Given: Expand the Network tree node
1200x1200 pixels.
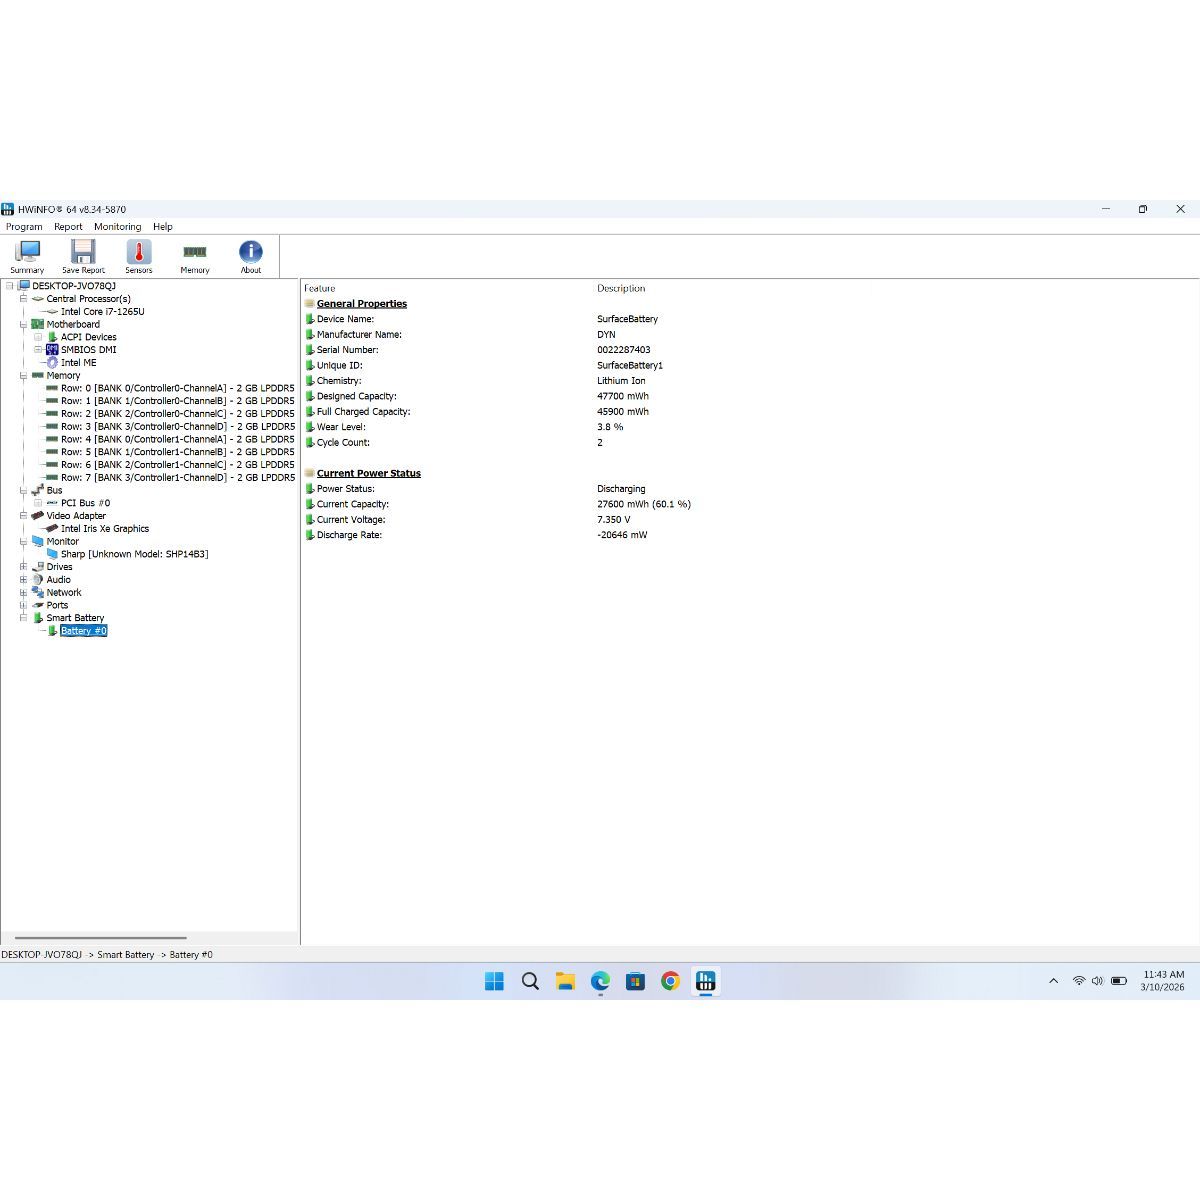Looking at the screenshot, I should [23, 593].
